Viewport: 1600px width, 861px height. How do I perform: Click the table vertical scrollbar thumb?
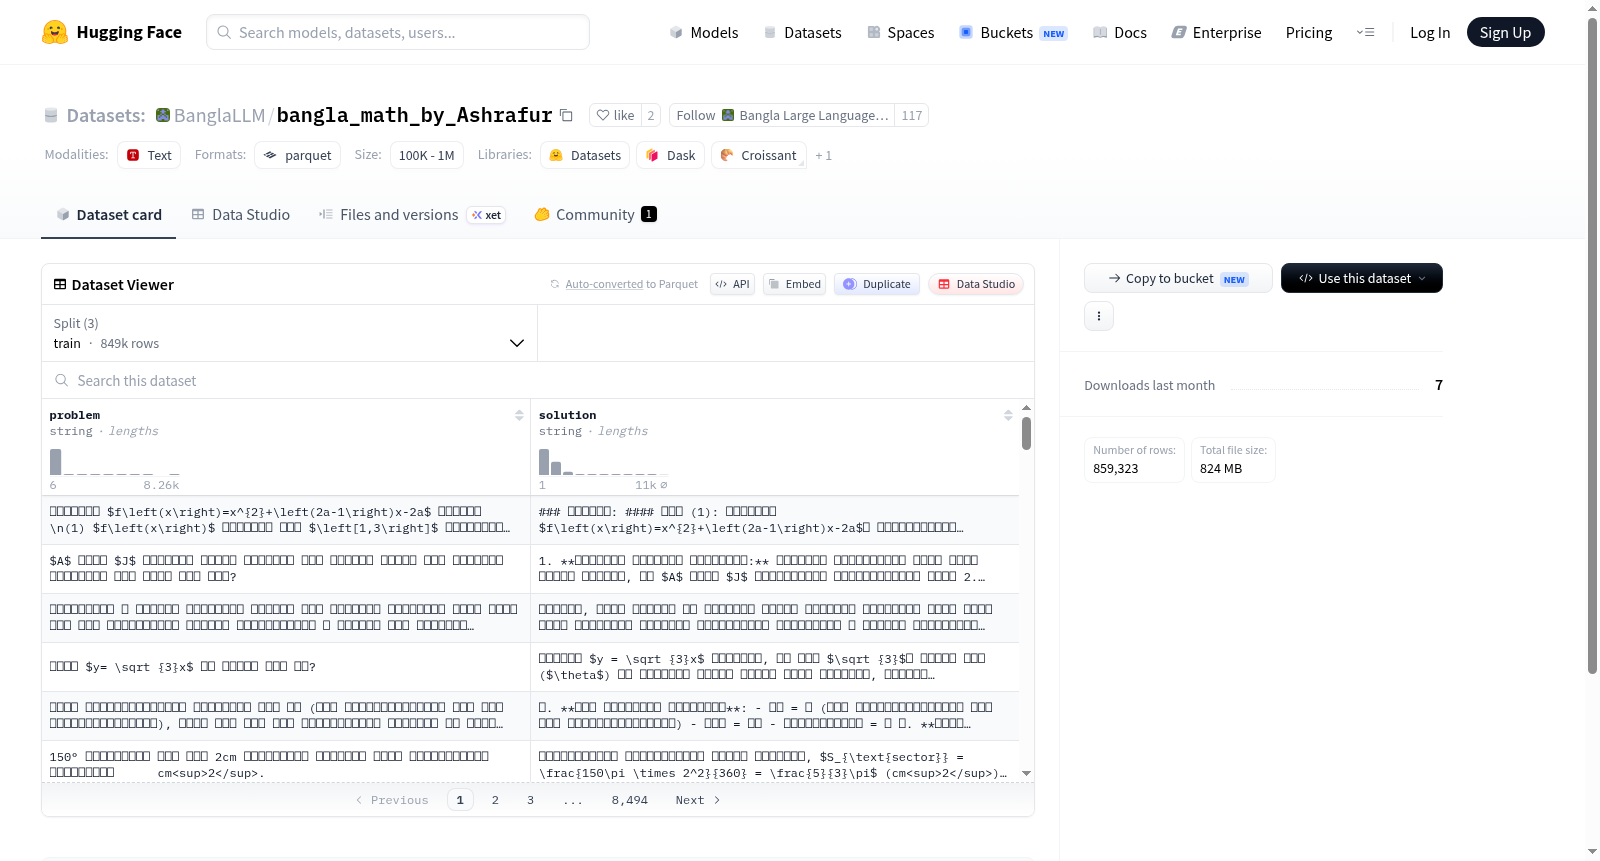(1026, 433)
